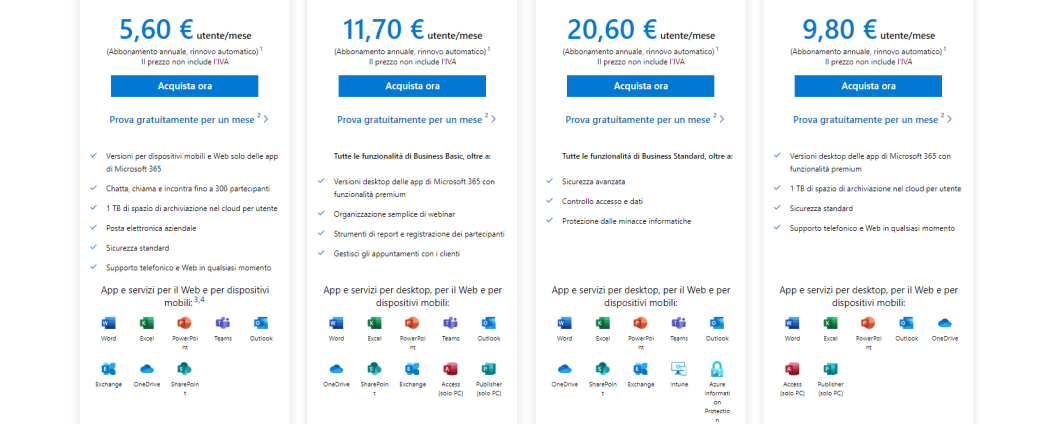
Task: Click the OneDrive icon in the 9,80 € plan
Action: pos(944,323)
